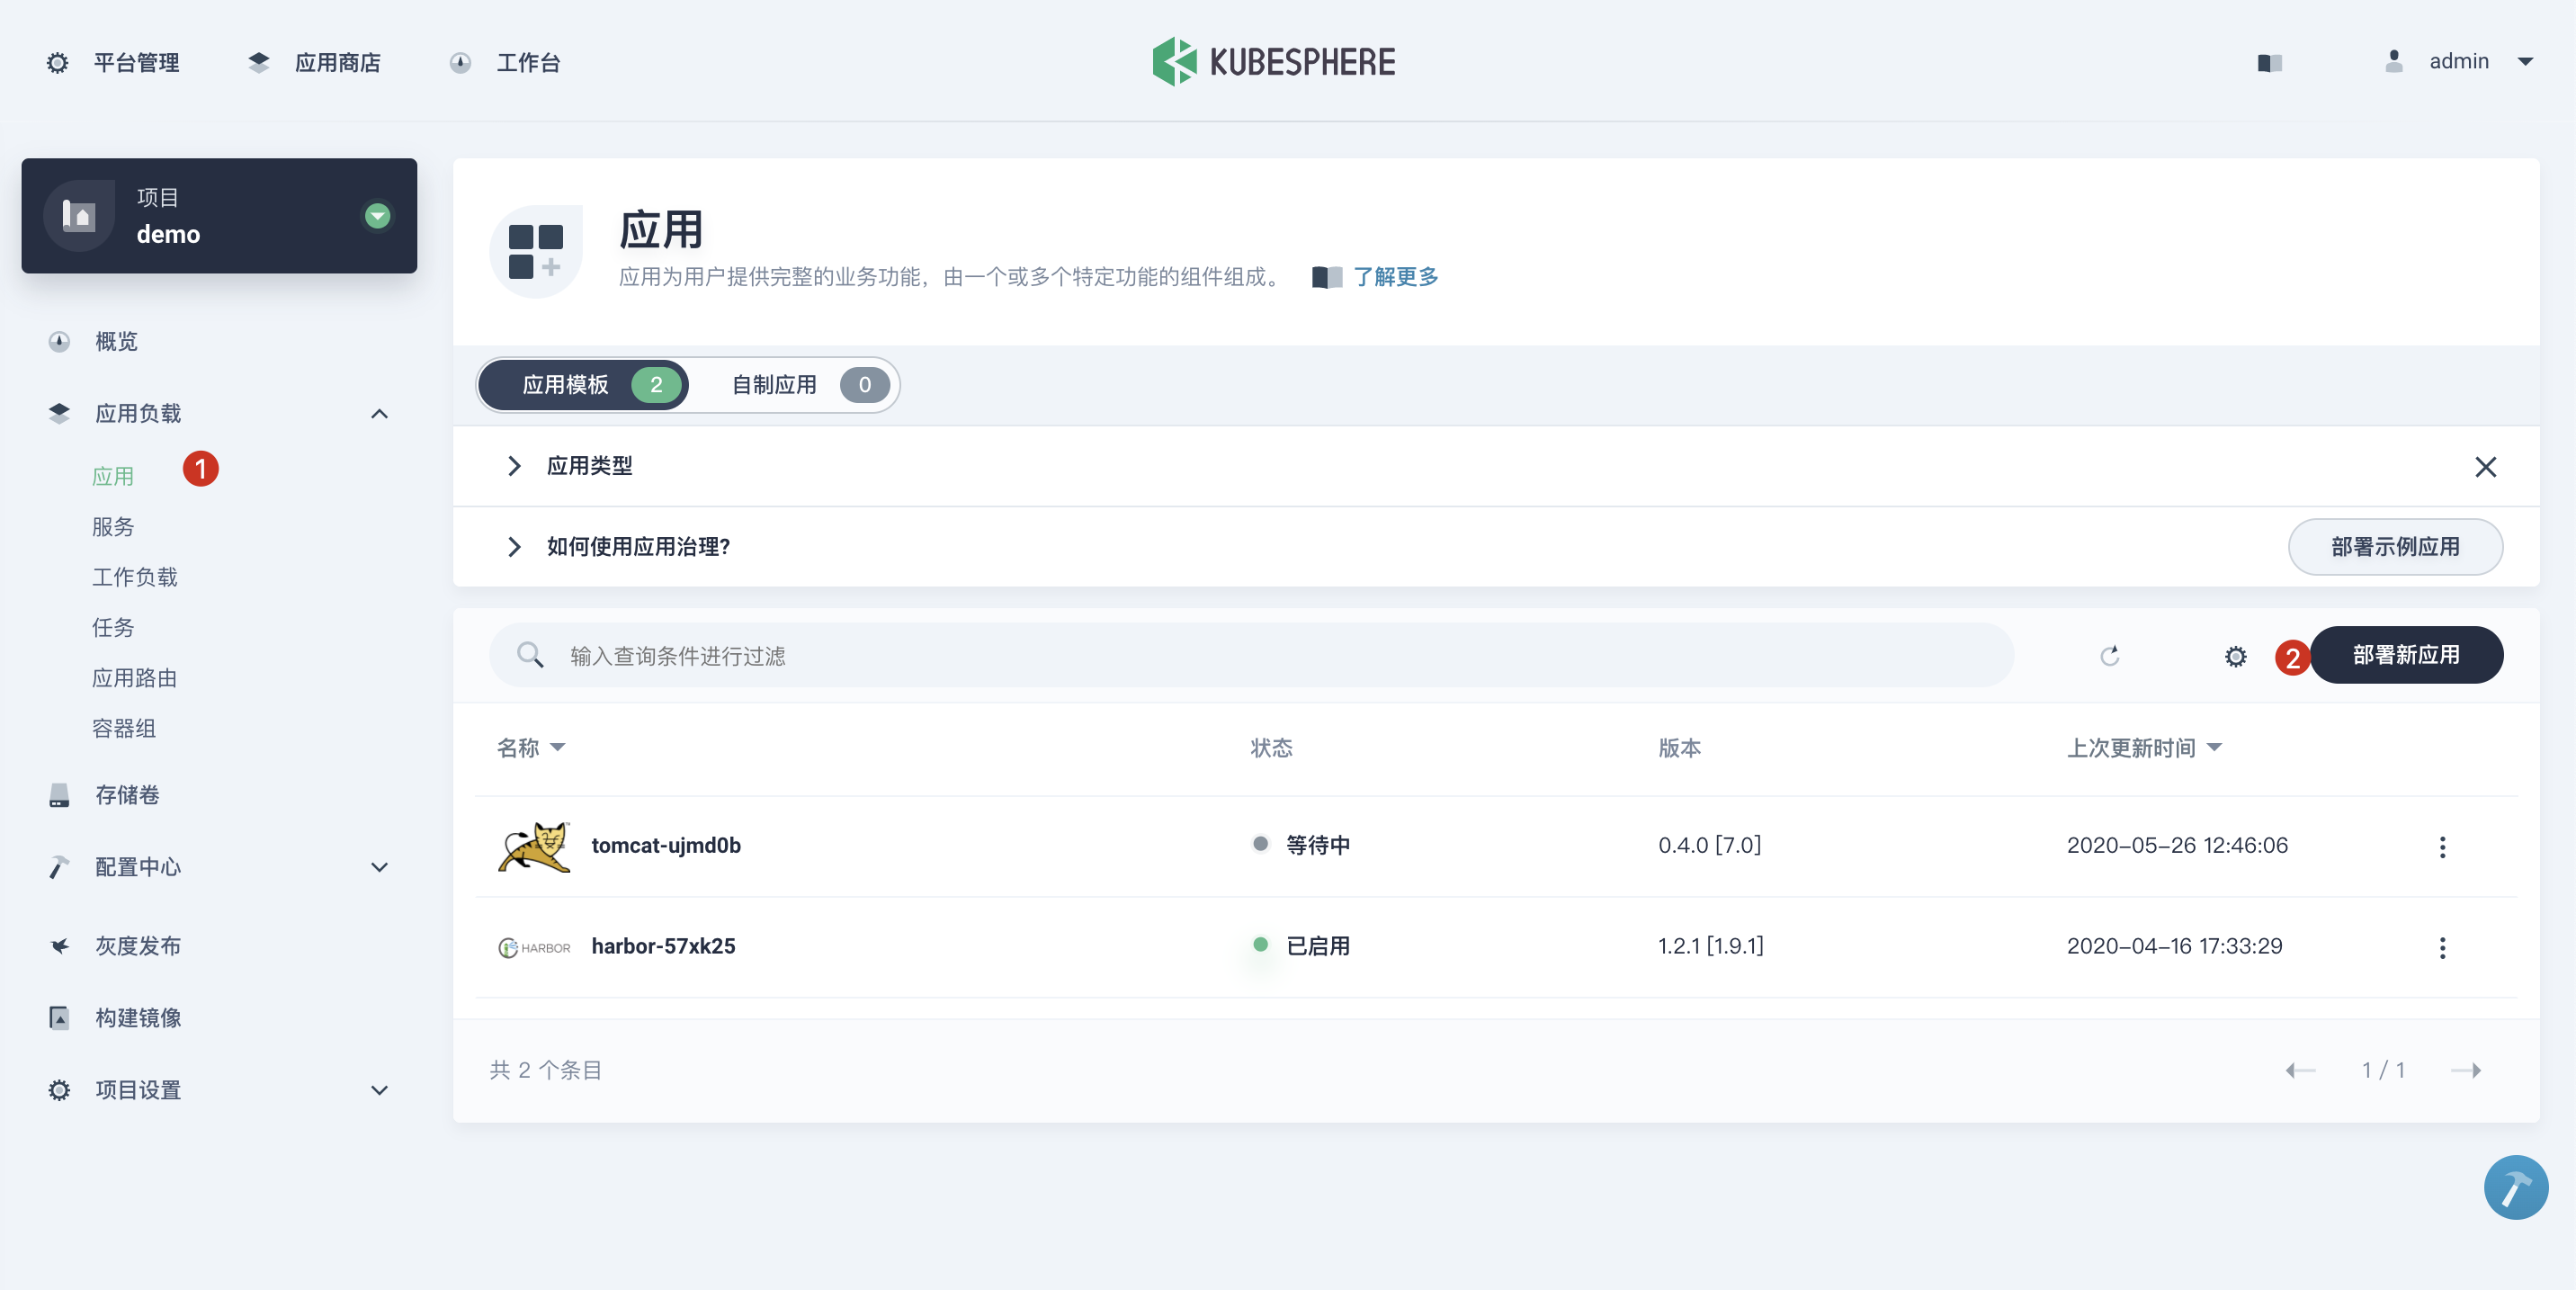Click 部署示例应用 button
The height and width of the screenshot is (1290, 2576).
(x=2394, y=547)
